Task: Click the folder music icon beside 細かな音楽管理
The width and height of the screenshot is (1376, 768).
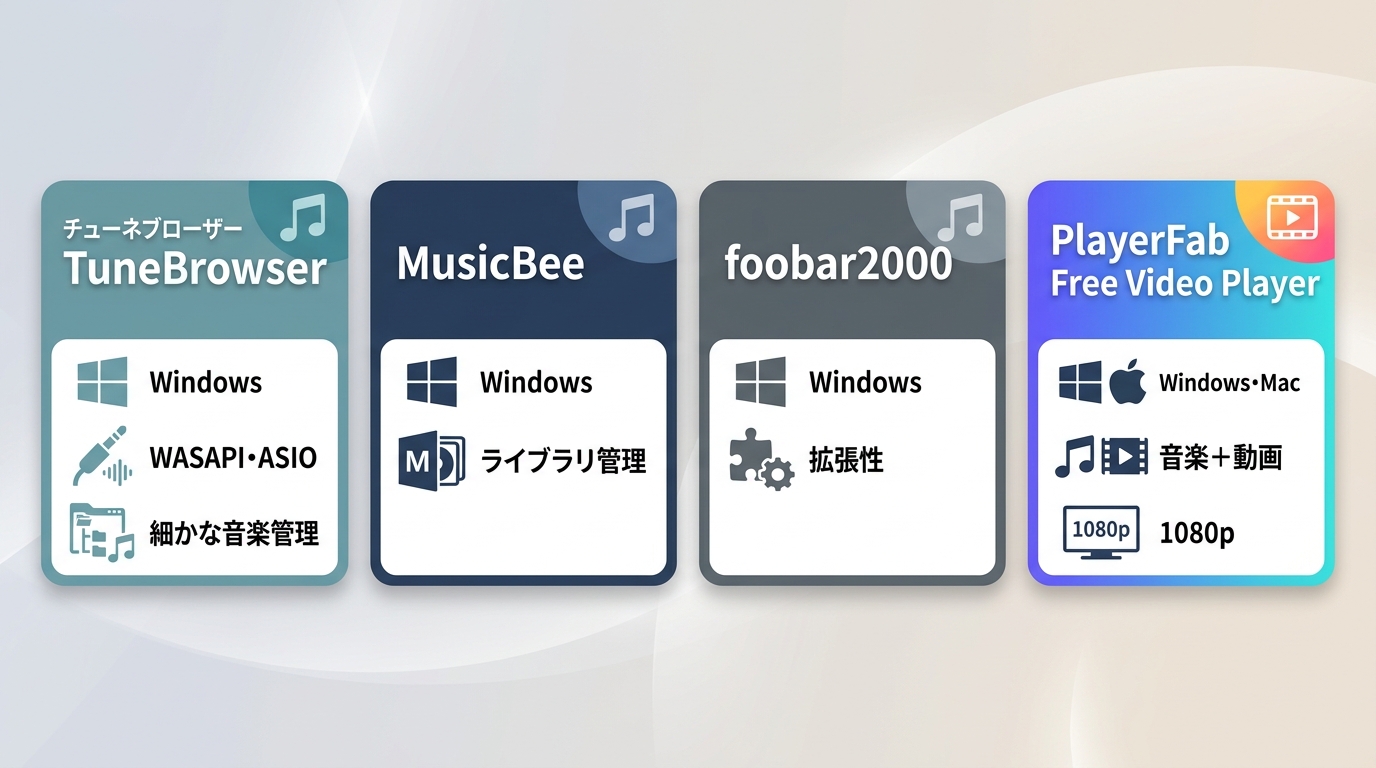Action: coord(102,533)
